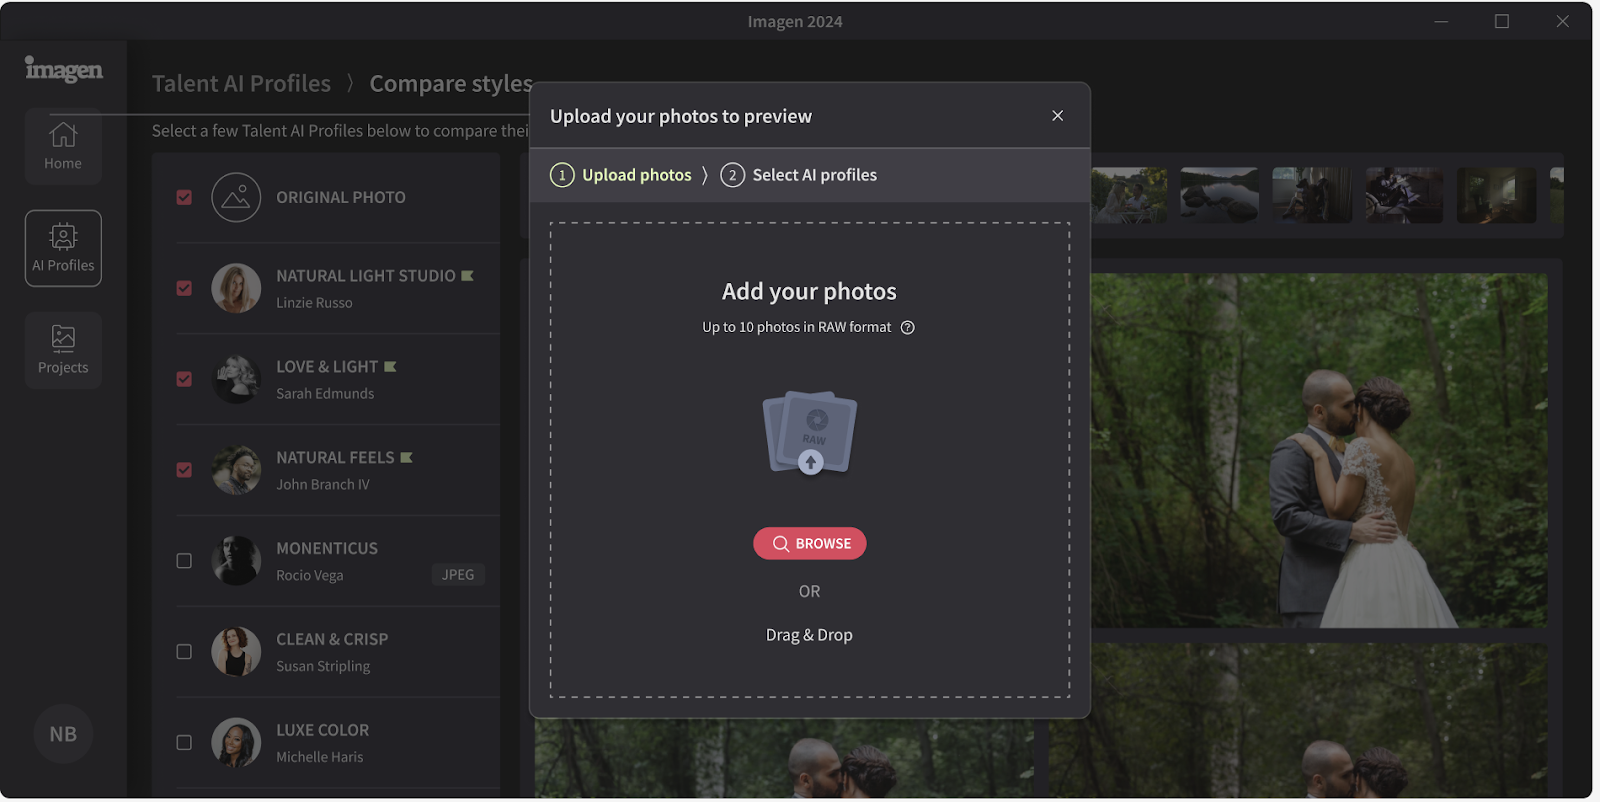Image resolution: width=1600 pixels, height=802 pixels.
Task: Select first thumbnail with couple at table
Action: tap(1129, 195)
